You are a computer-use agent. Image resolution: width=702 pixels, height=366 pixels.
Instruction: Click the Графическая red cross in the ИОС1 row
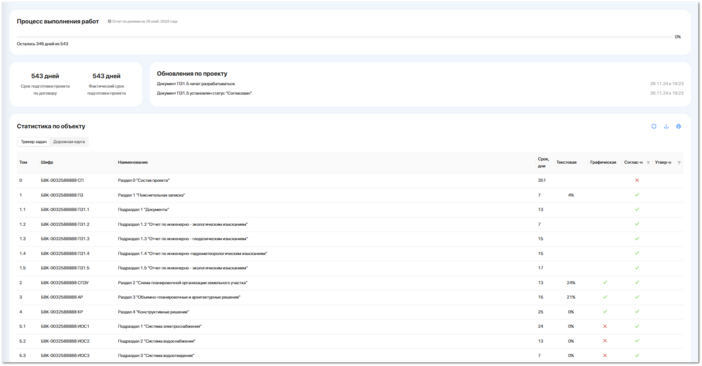pyautogui.click(x=605, y=326)
